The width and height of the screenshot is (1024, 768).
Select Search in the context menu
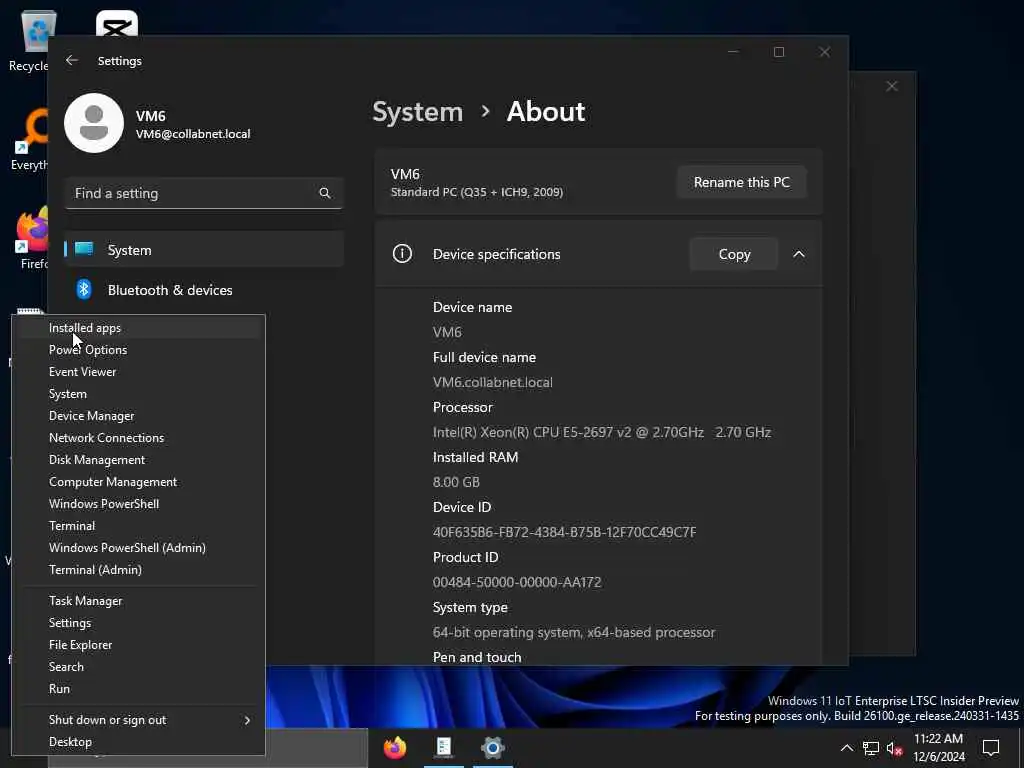tap(138, 667)
